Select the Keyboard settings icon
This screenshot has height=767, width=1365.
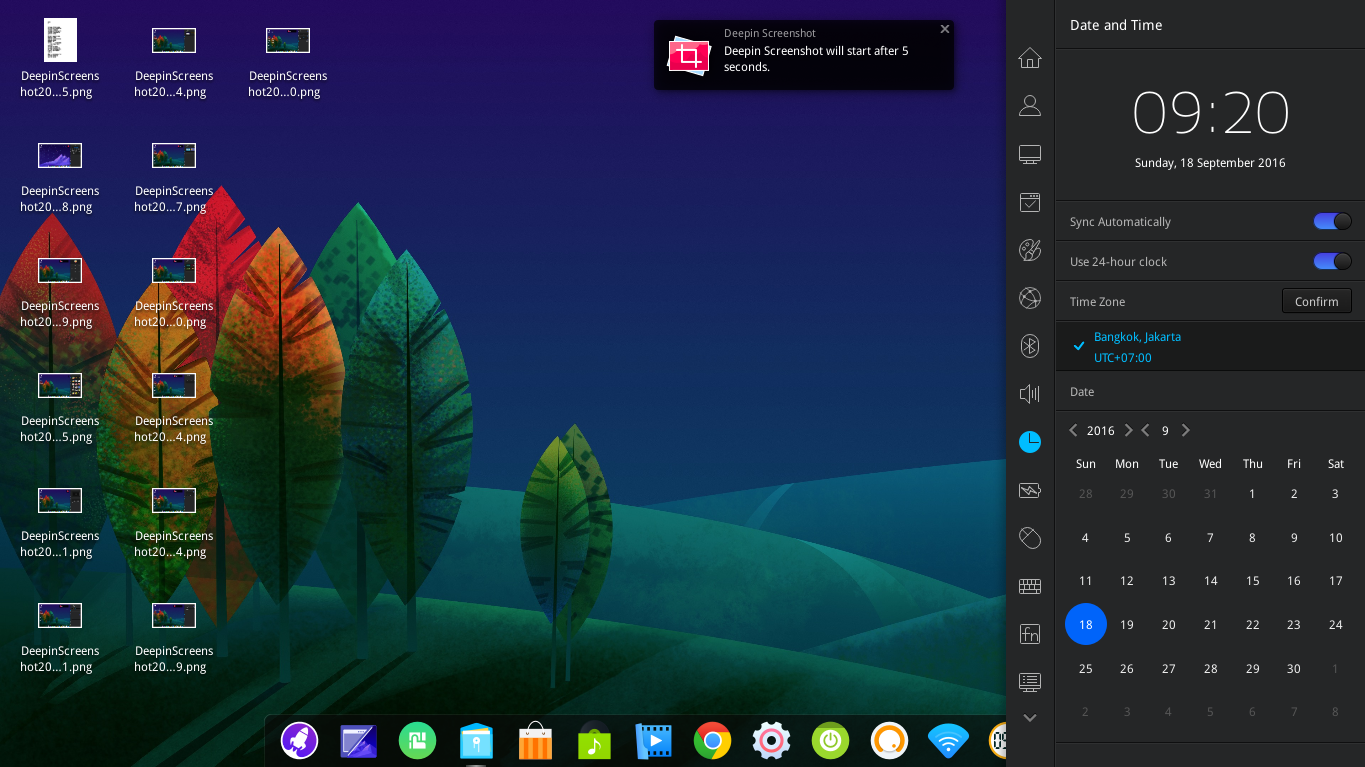coord(1029,586)
